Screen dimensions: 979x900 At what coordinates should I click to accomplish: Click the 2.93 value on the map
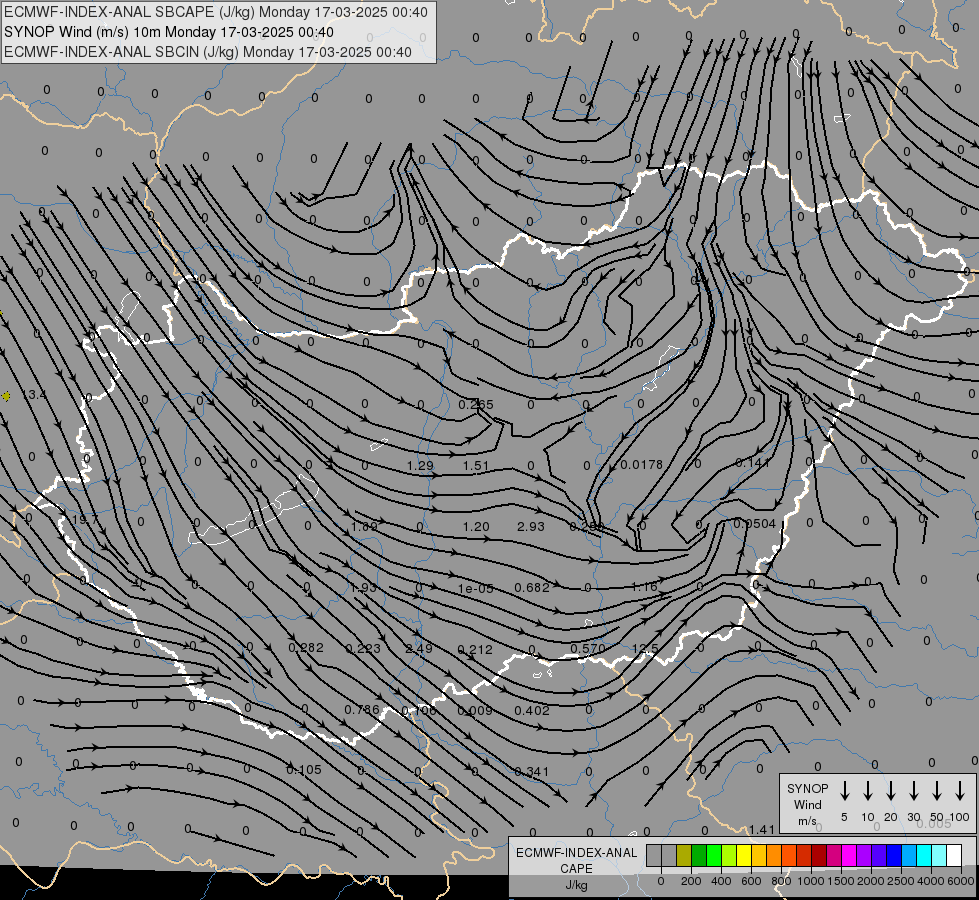531,527
